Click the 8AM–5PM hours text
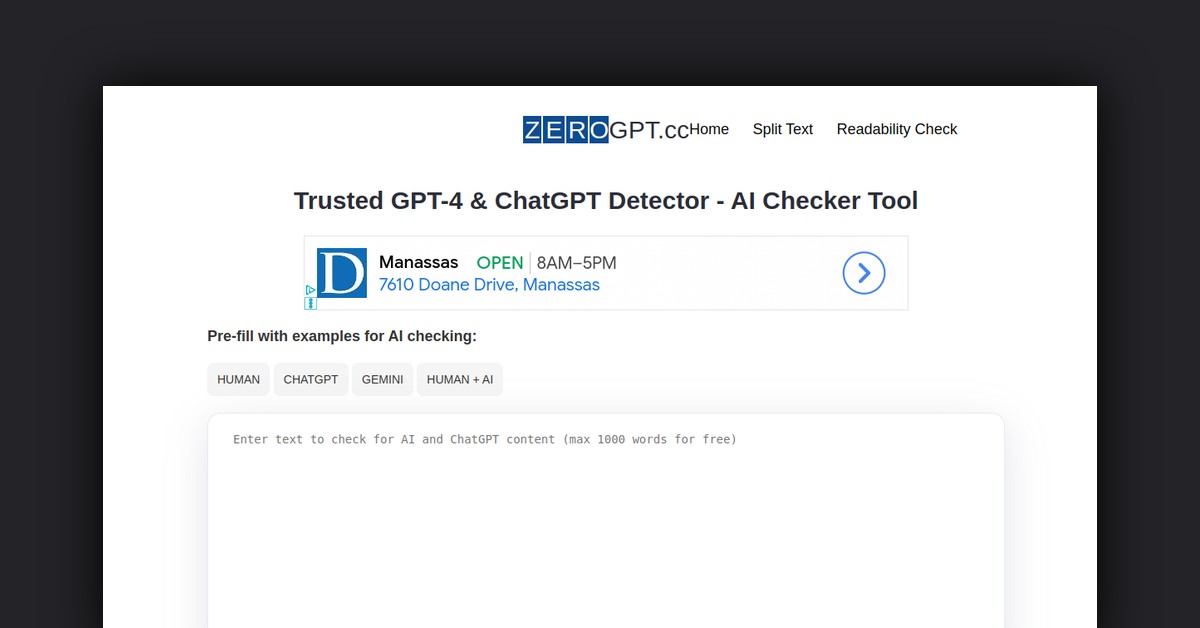1200x628 pixels. point(576,263)
